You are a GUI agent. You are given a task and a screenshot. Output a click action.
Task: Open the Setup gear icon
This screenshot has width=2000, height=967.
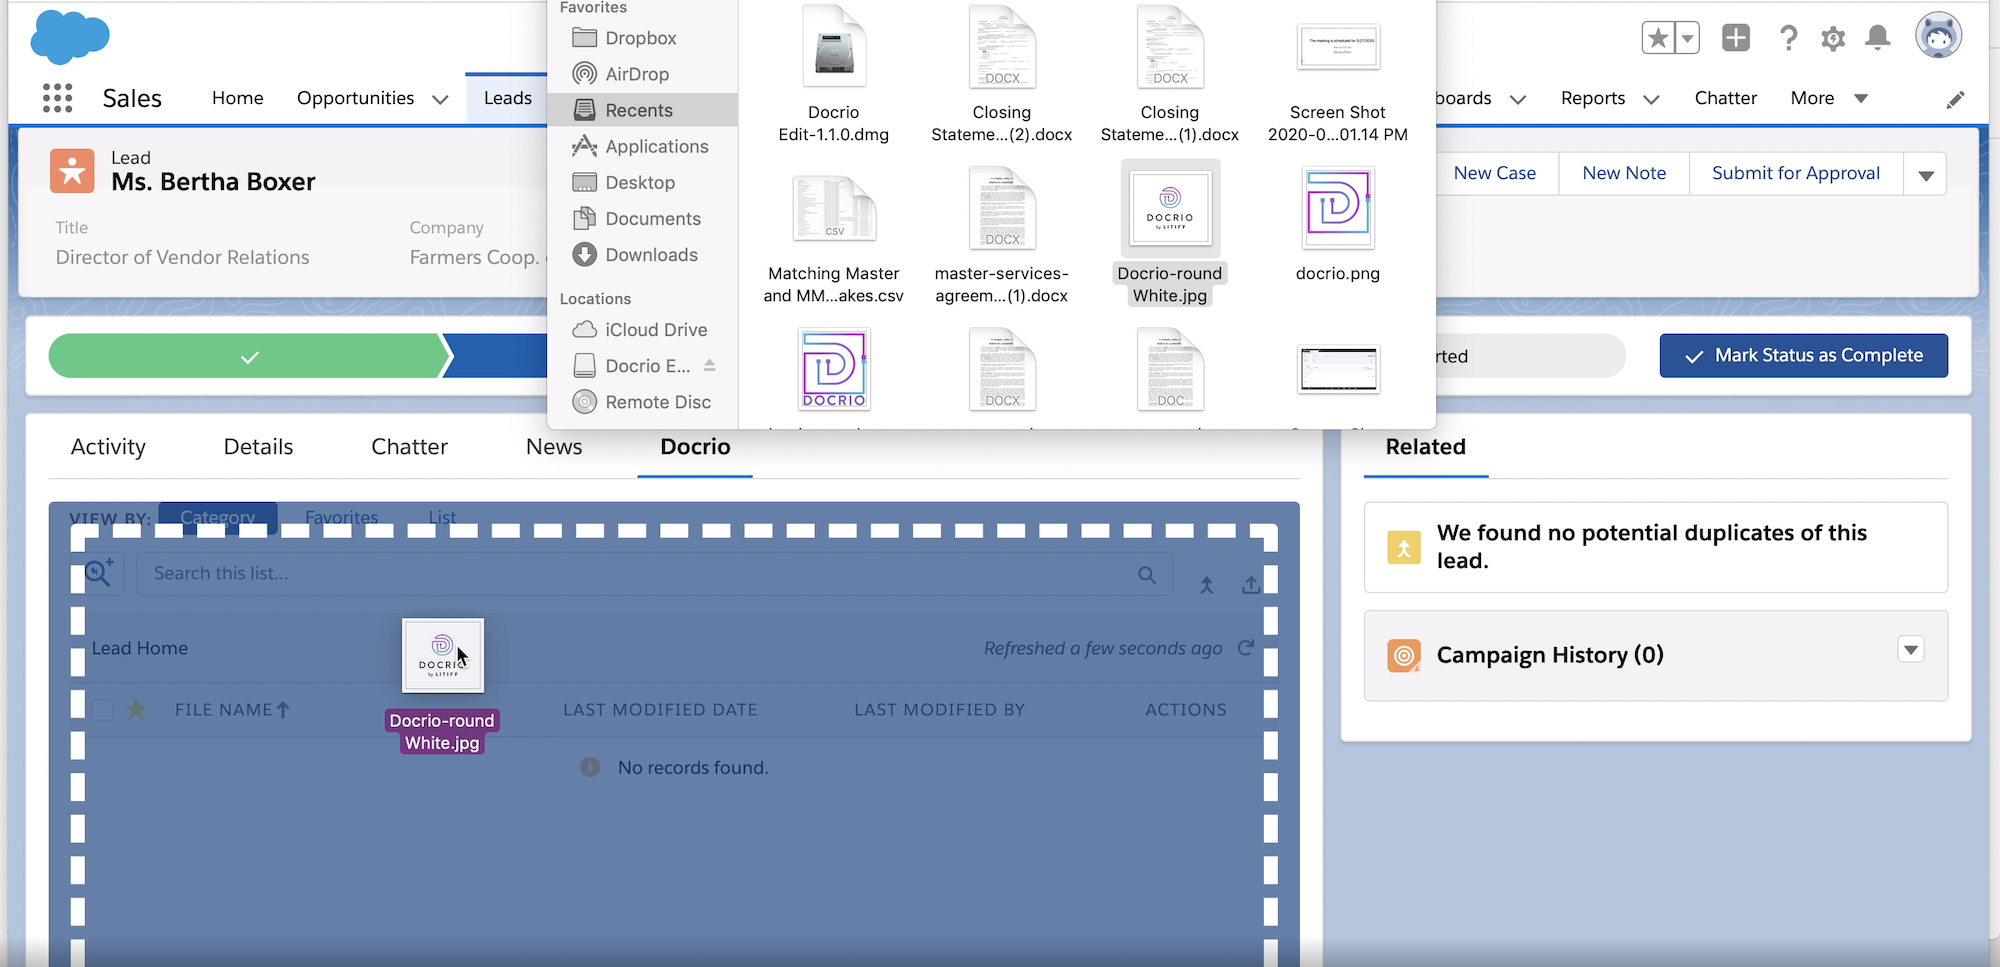point(1833,38)
